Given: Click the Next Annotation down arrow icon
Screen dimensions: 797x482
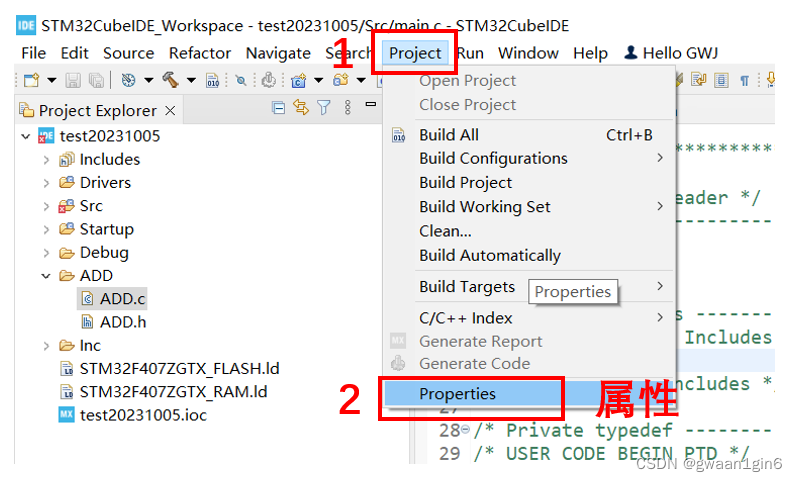Looking at the screenshot, I should [771, 79].
